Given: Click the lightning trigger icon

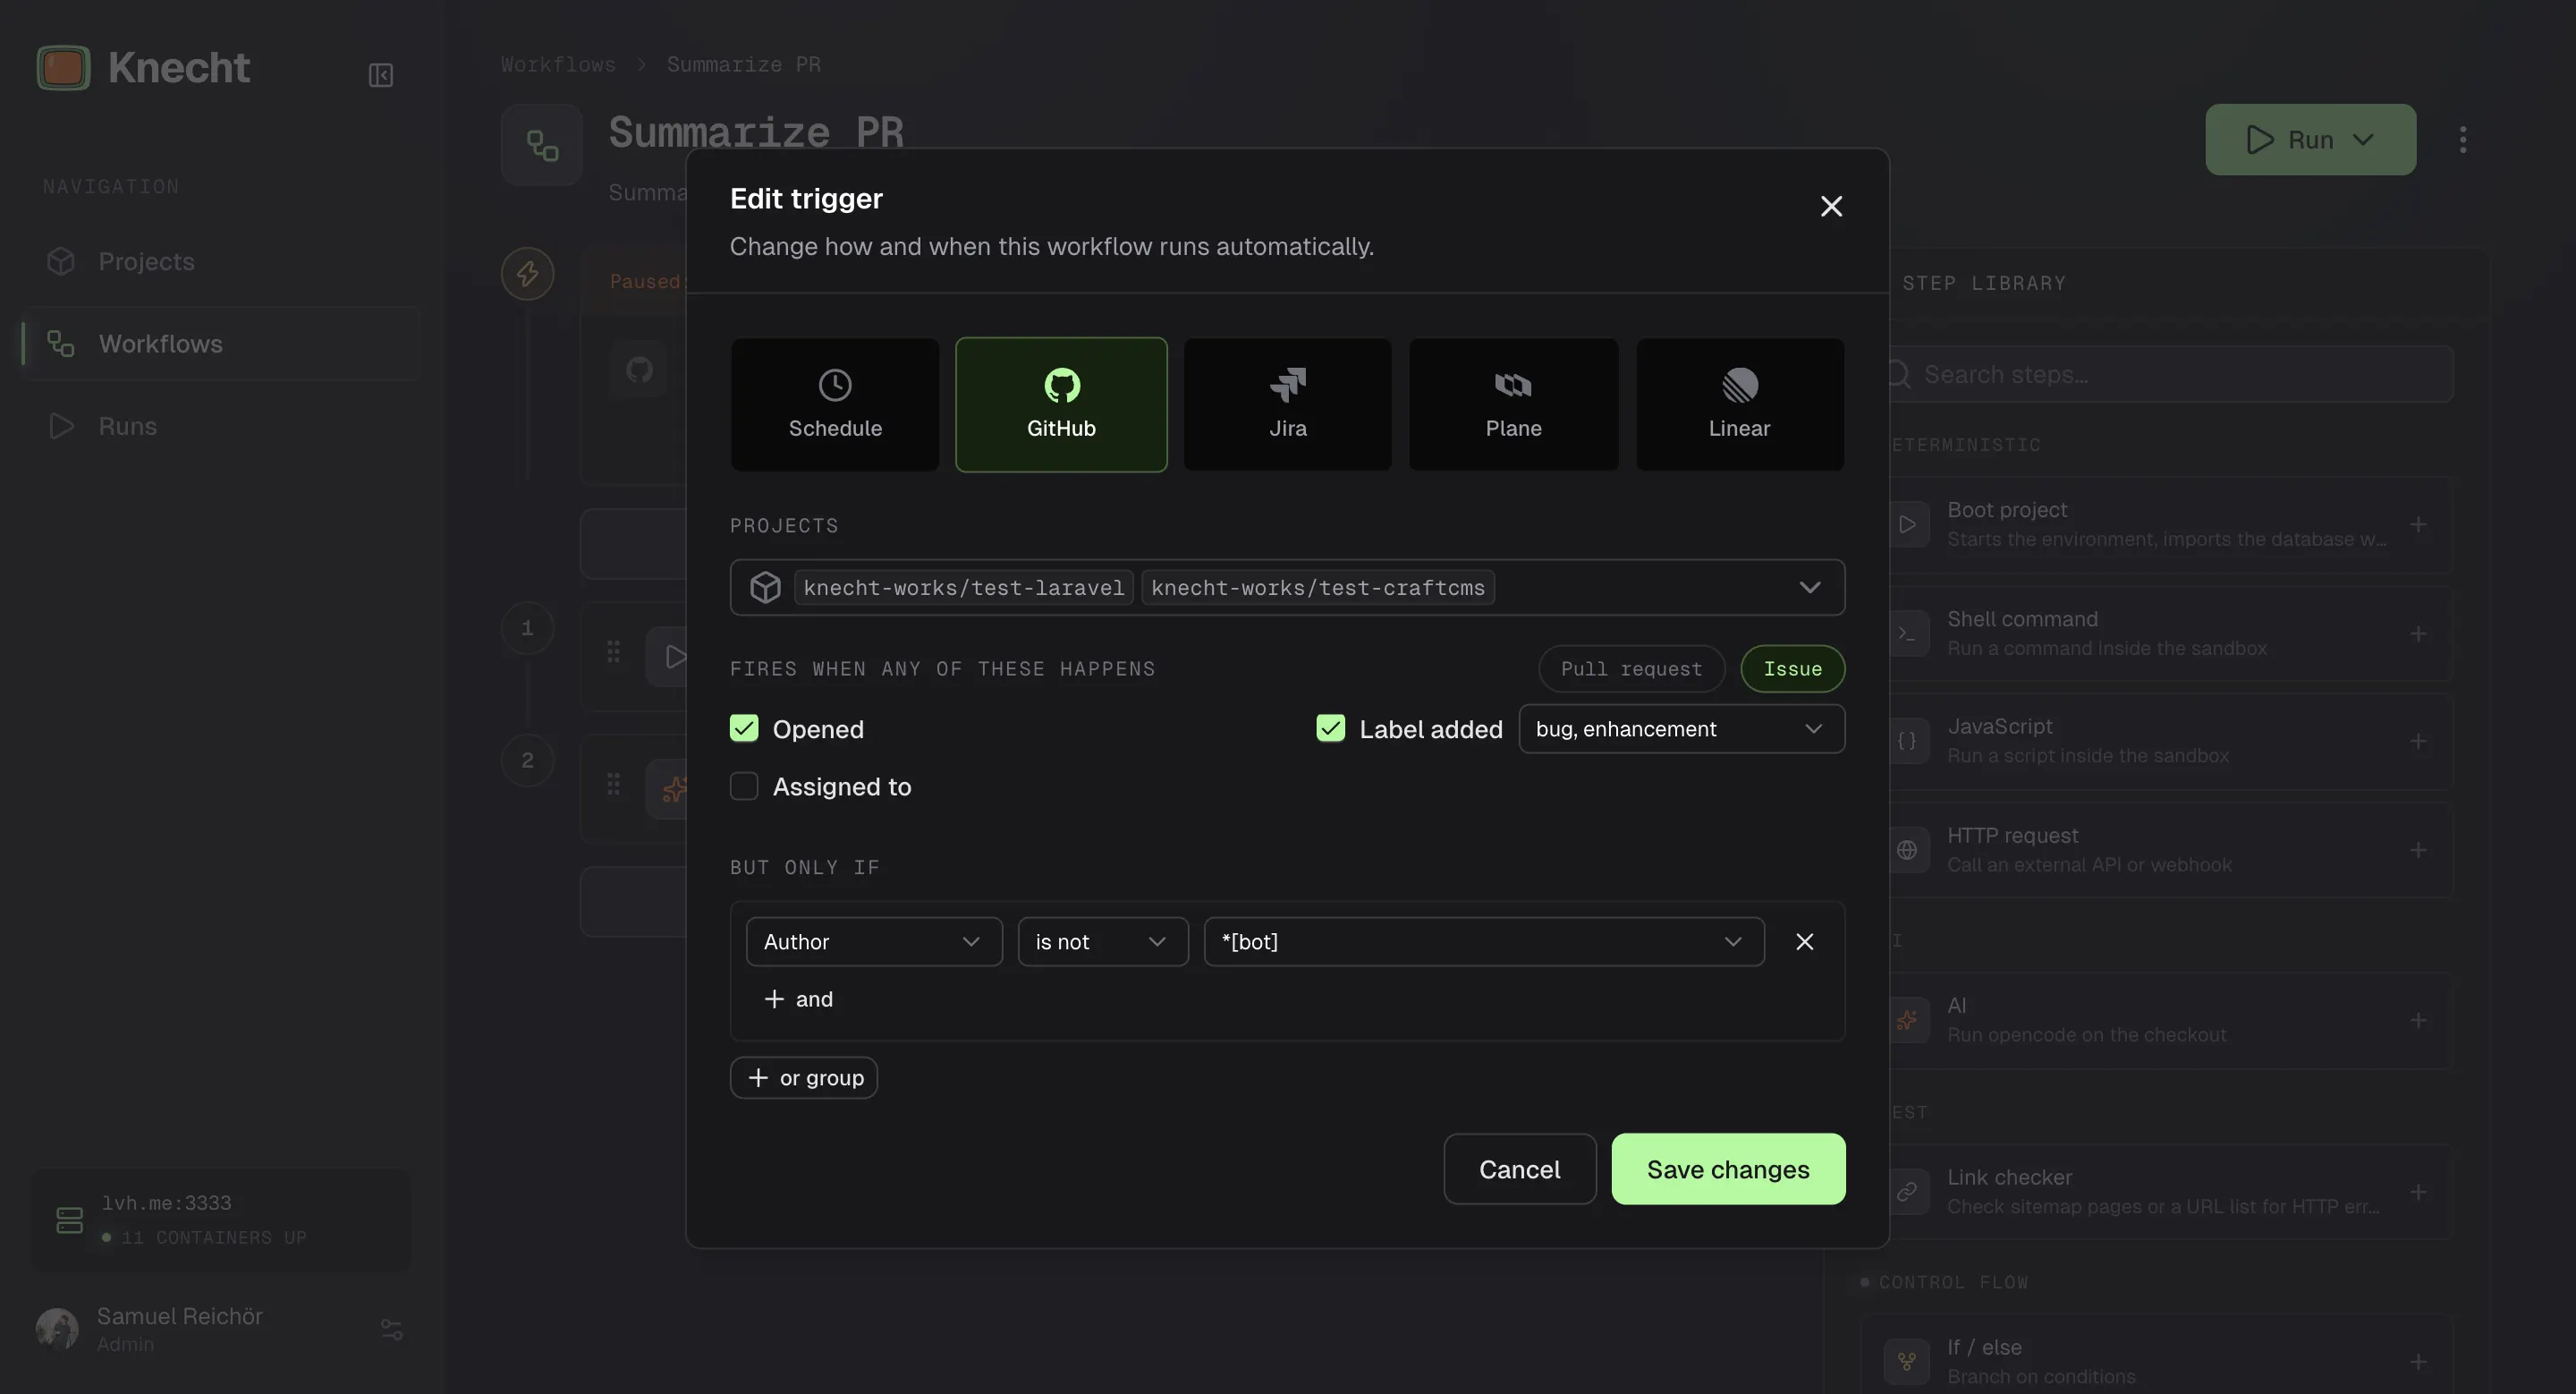Looking at the screenshot, I should coord(527,274).
